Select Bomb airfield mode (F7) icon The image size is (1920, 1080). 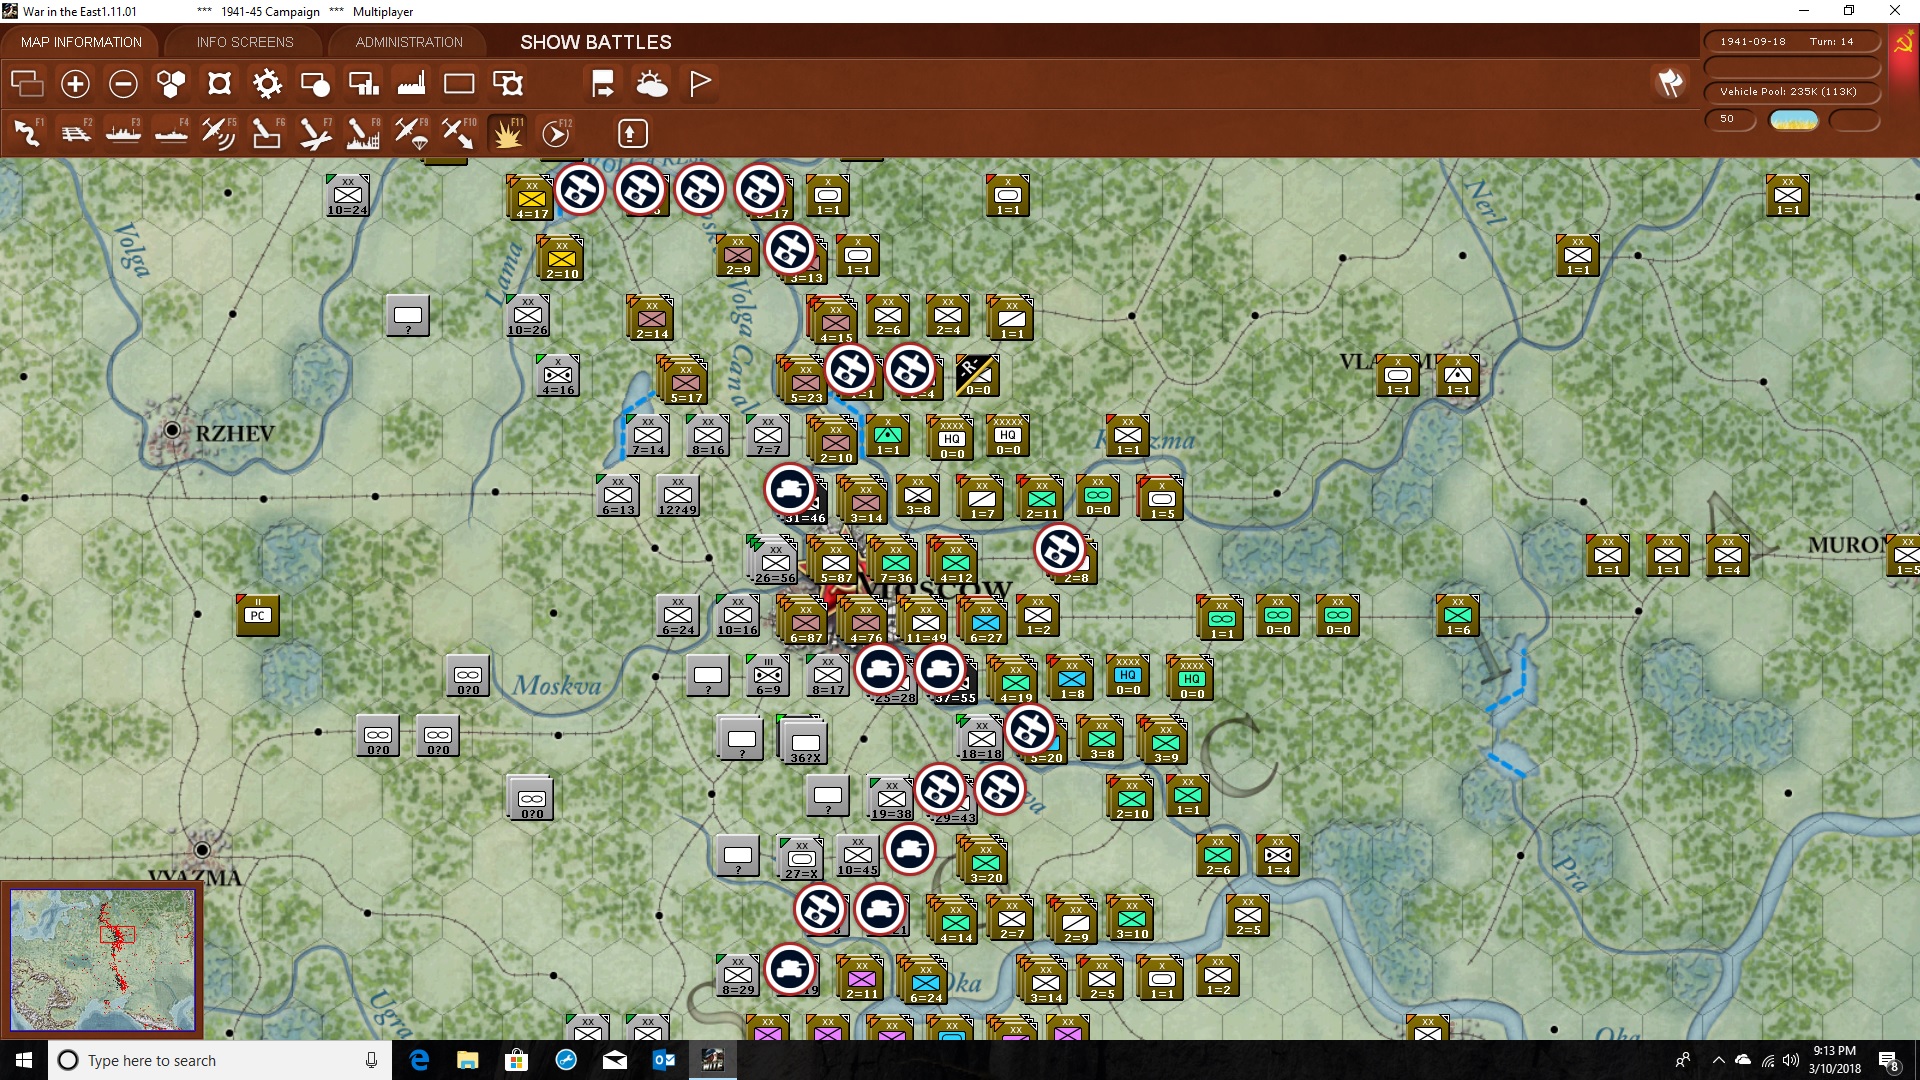[x=315, y=133]
